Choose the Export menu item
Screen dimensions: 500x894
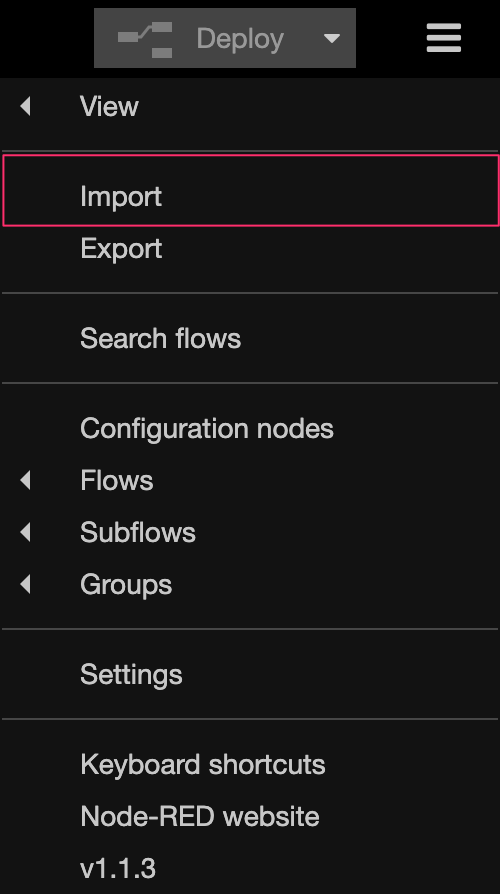(x=250, y=249)
